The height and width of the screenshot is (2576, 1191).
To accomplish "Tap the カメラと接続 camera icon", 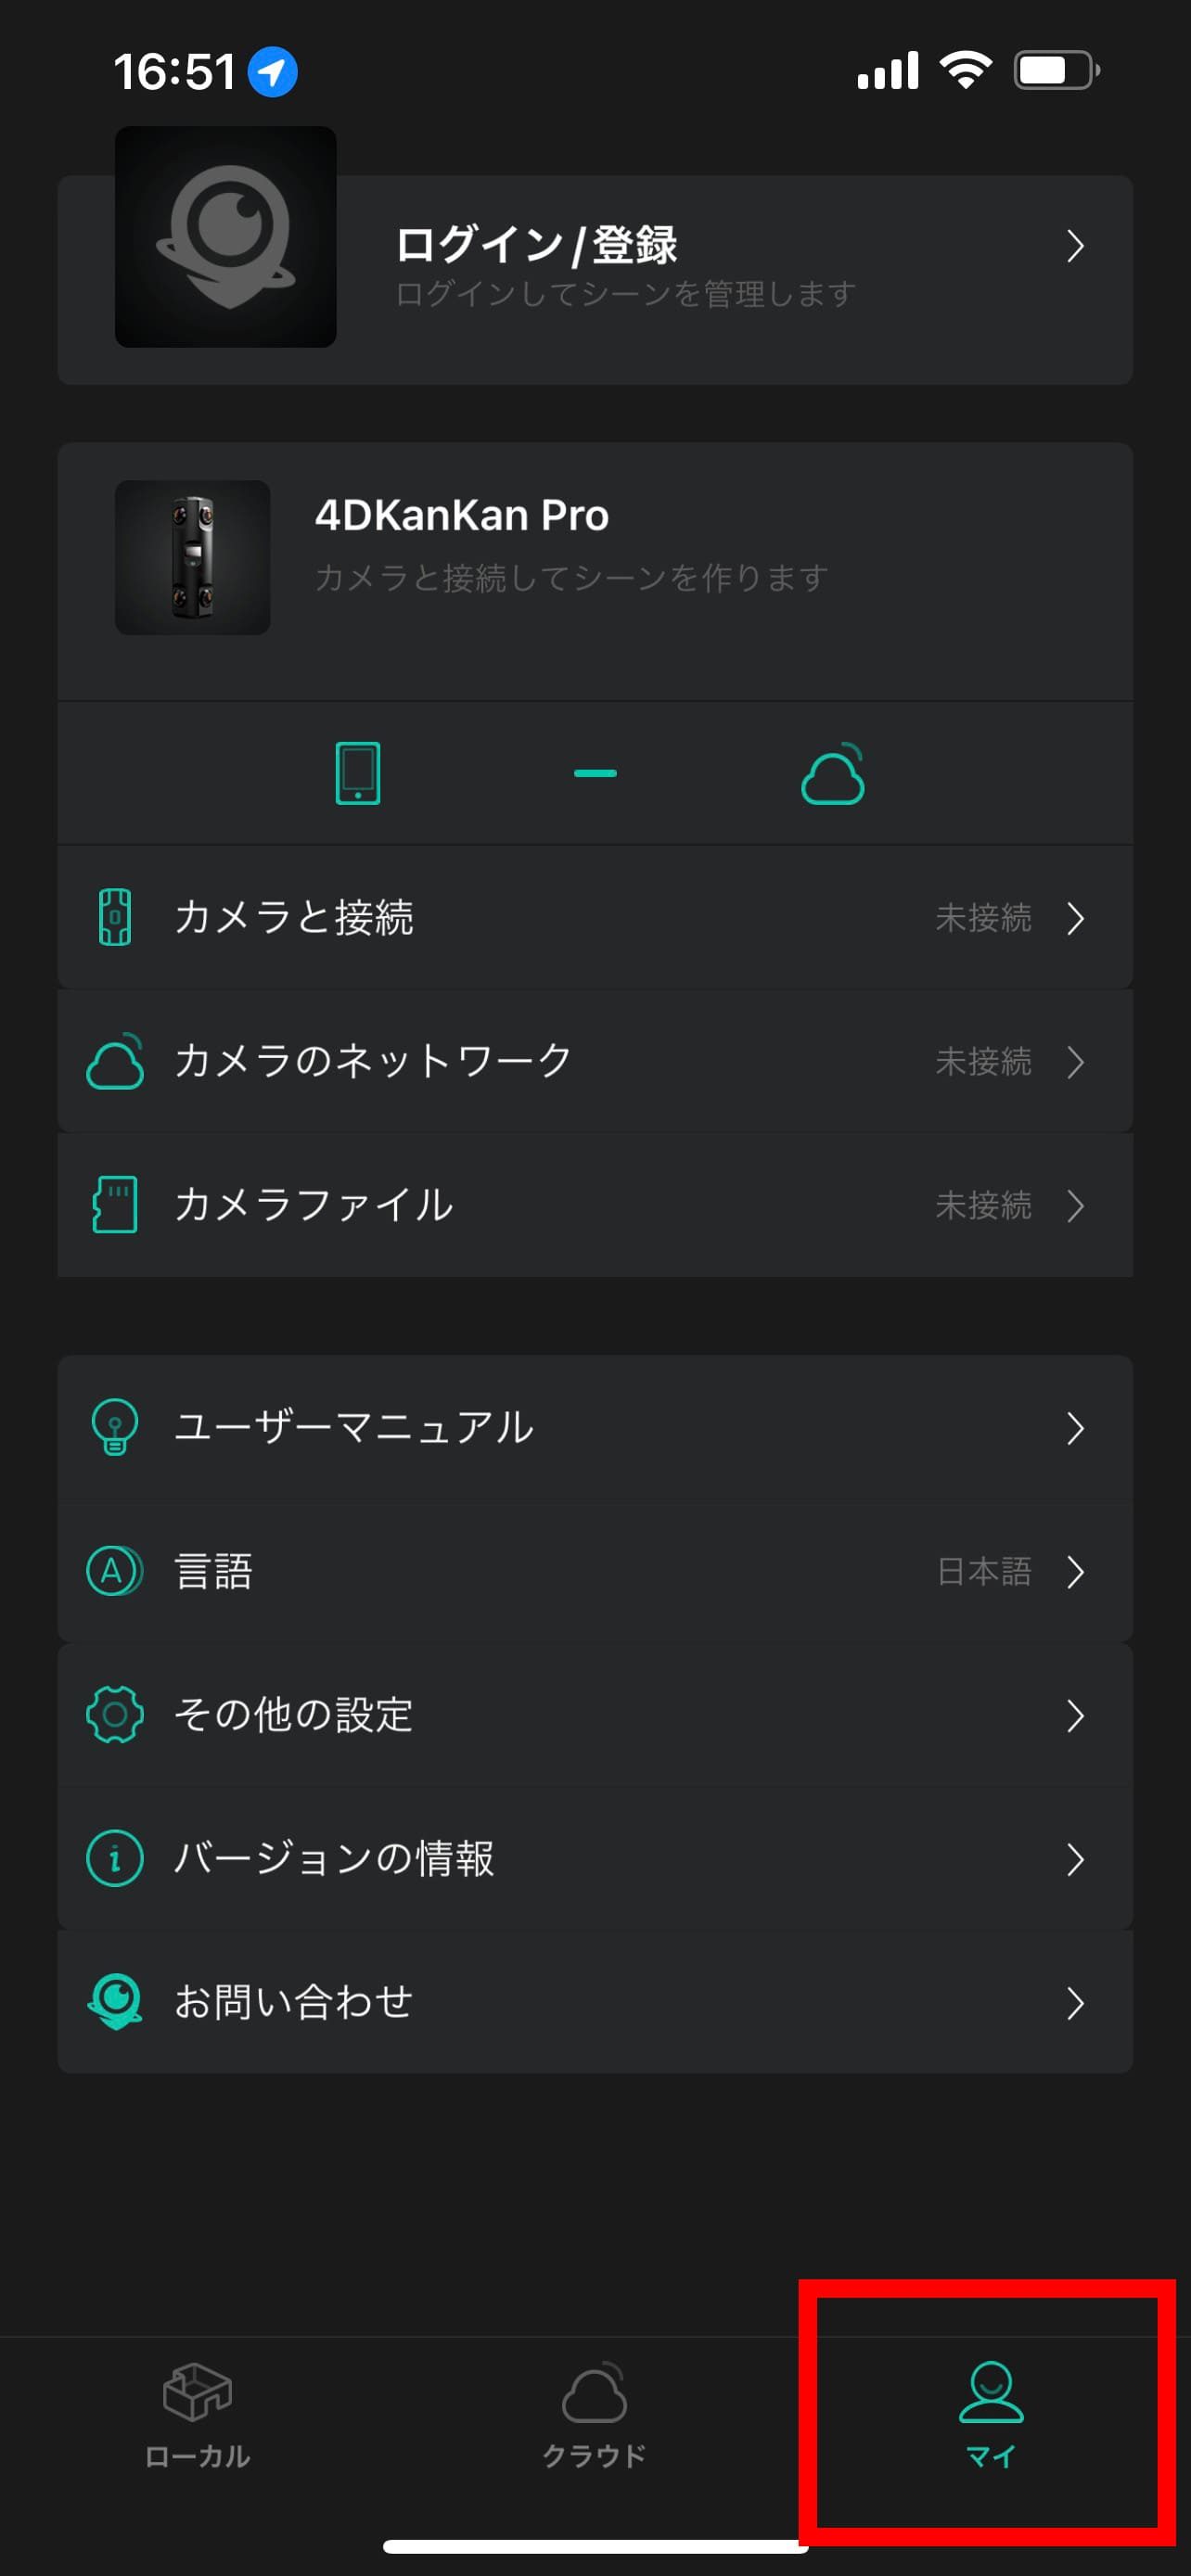I will click(115, 917).
